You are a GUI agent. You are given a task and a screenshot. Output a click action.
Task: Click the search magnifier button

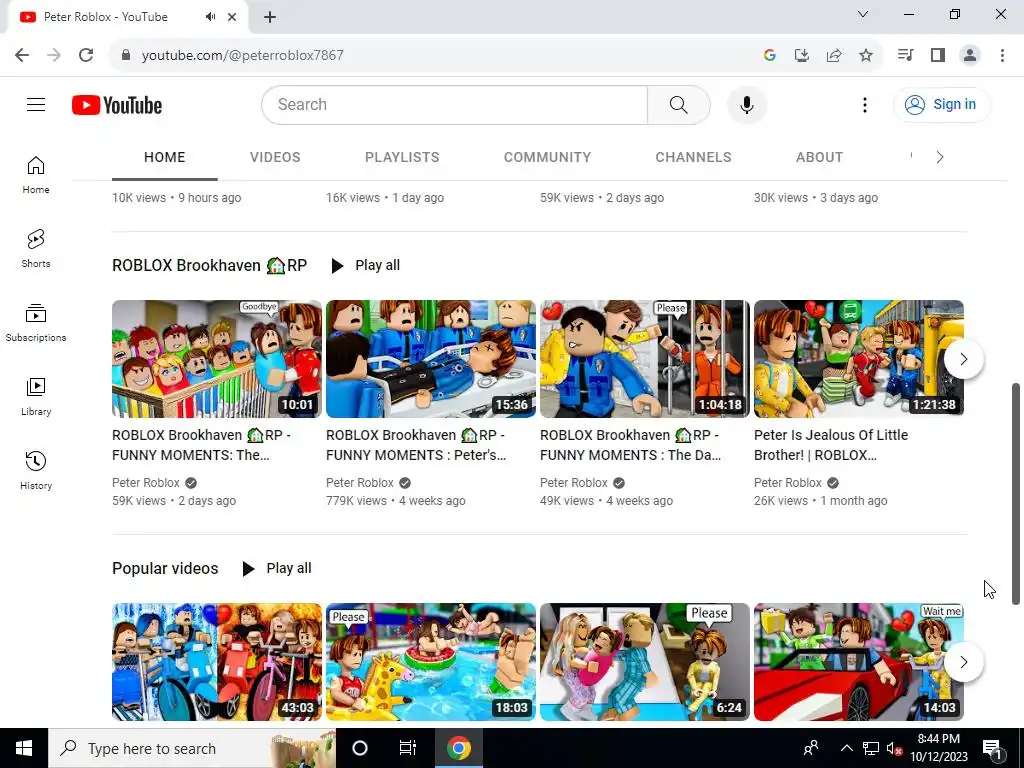[x=679, y=104]
